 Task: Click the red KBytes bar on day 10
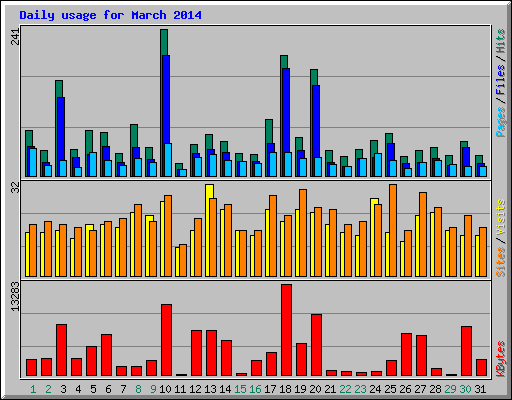click(166, 340)
